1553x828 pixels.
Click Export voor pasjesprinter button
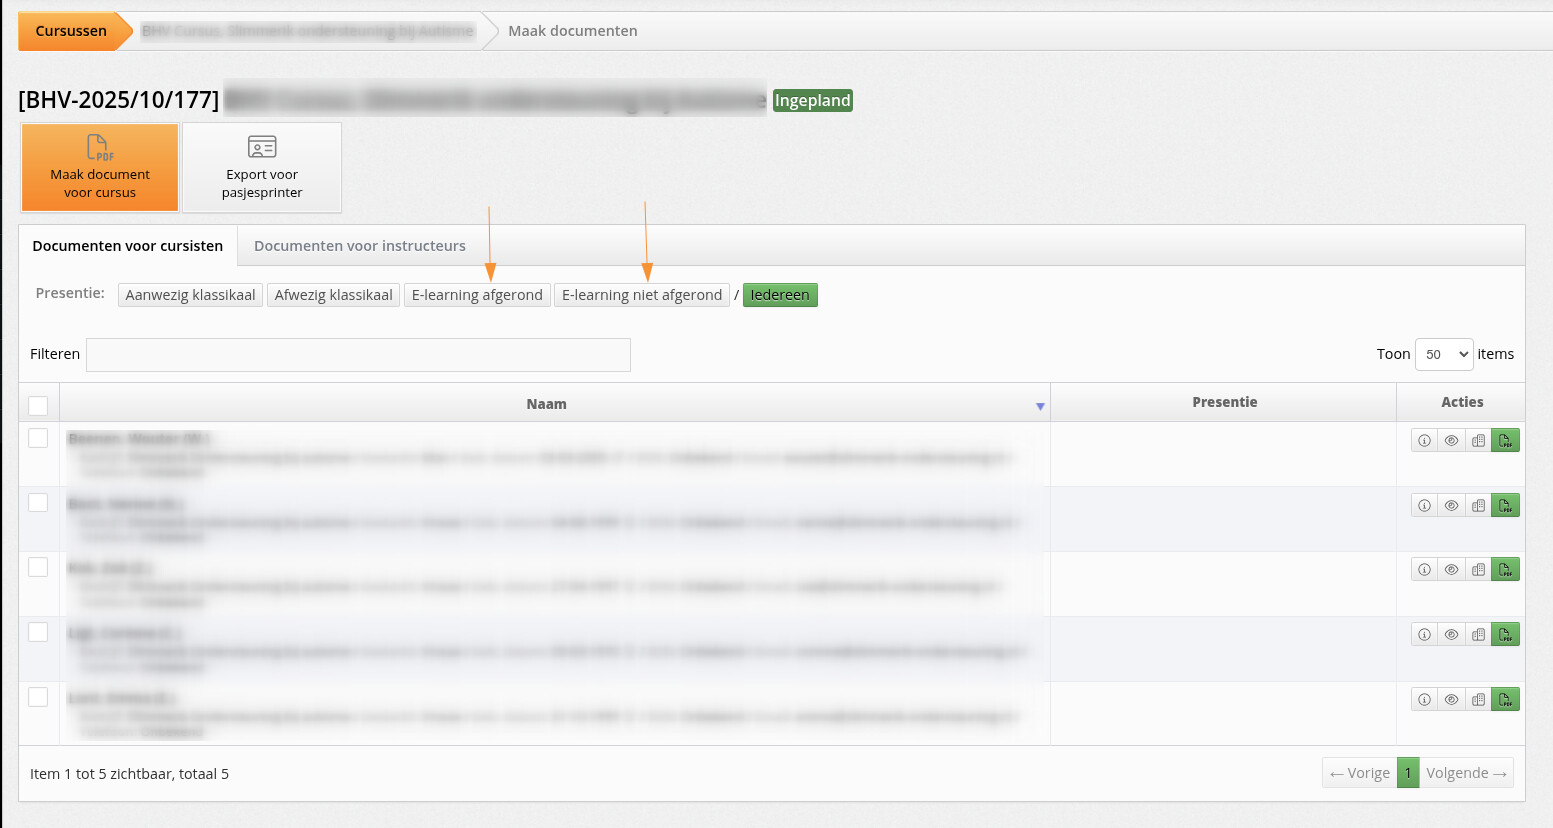pos(262,168)
